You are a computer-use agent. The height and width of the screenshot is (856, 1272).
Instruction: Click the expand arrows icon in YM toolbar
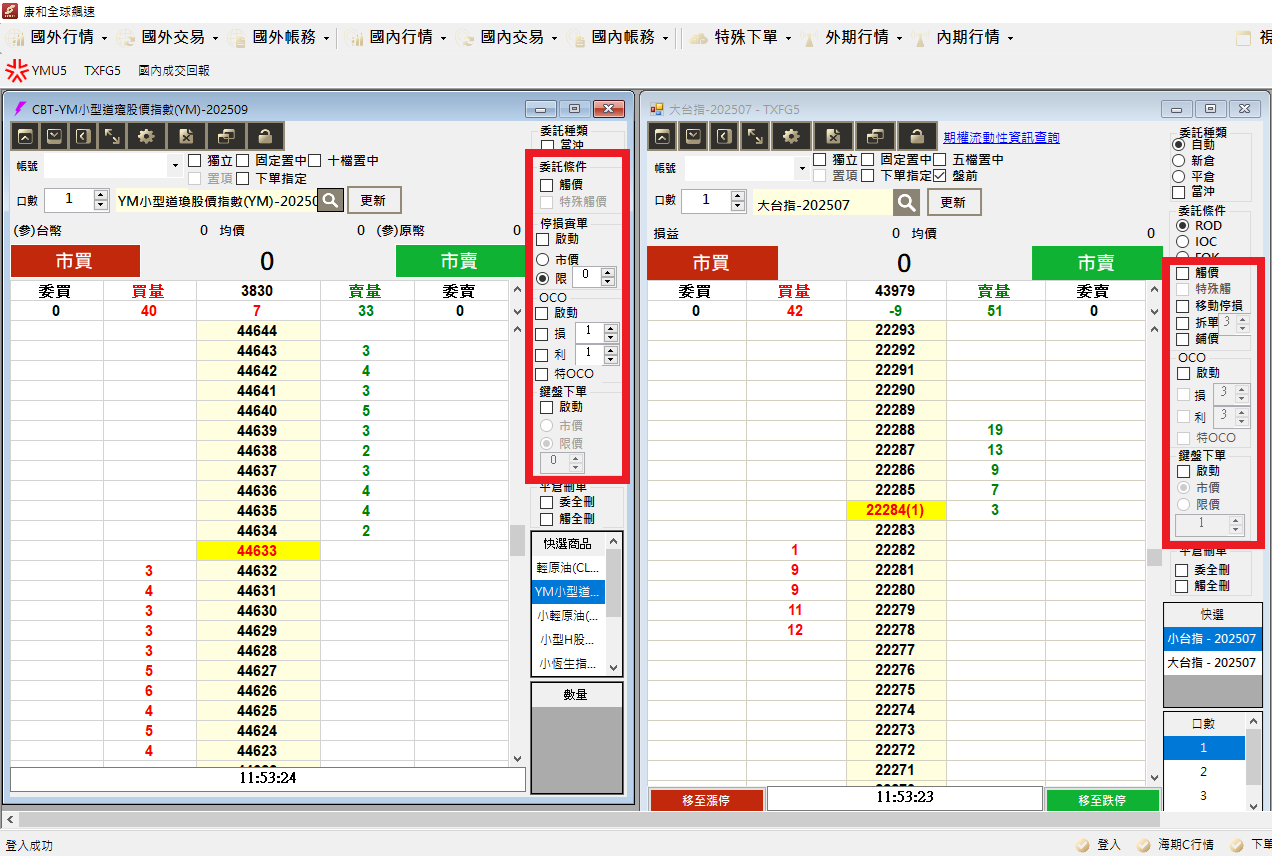(113, 136)
